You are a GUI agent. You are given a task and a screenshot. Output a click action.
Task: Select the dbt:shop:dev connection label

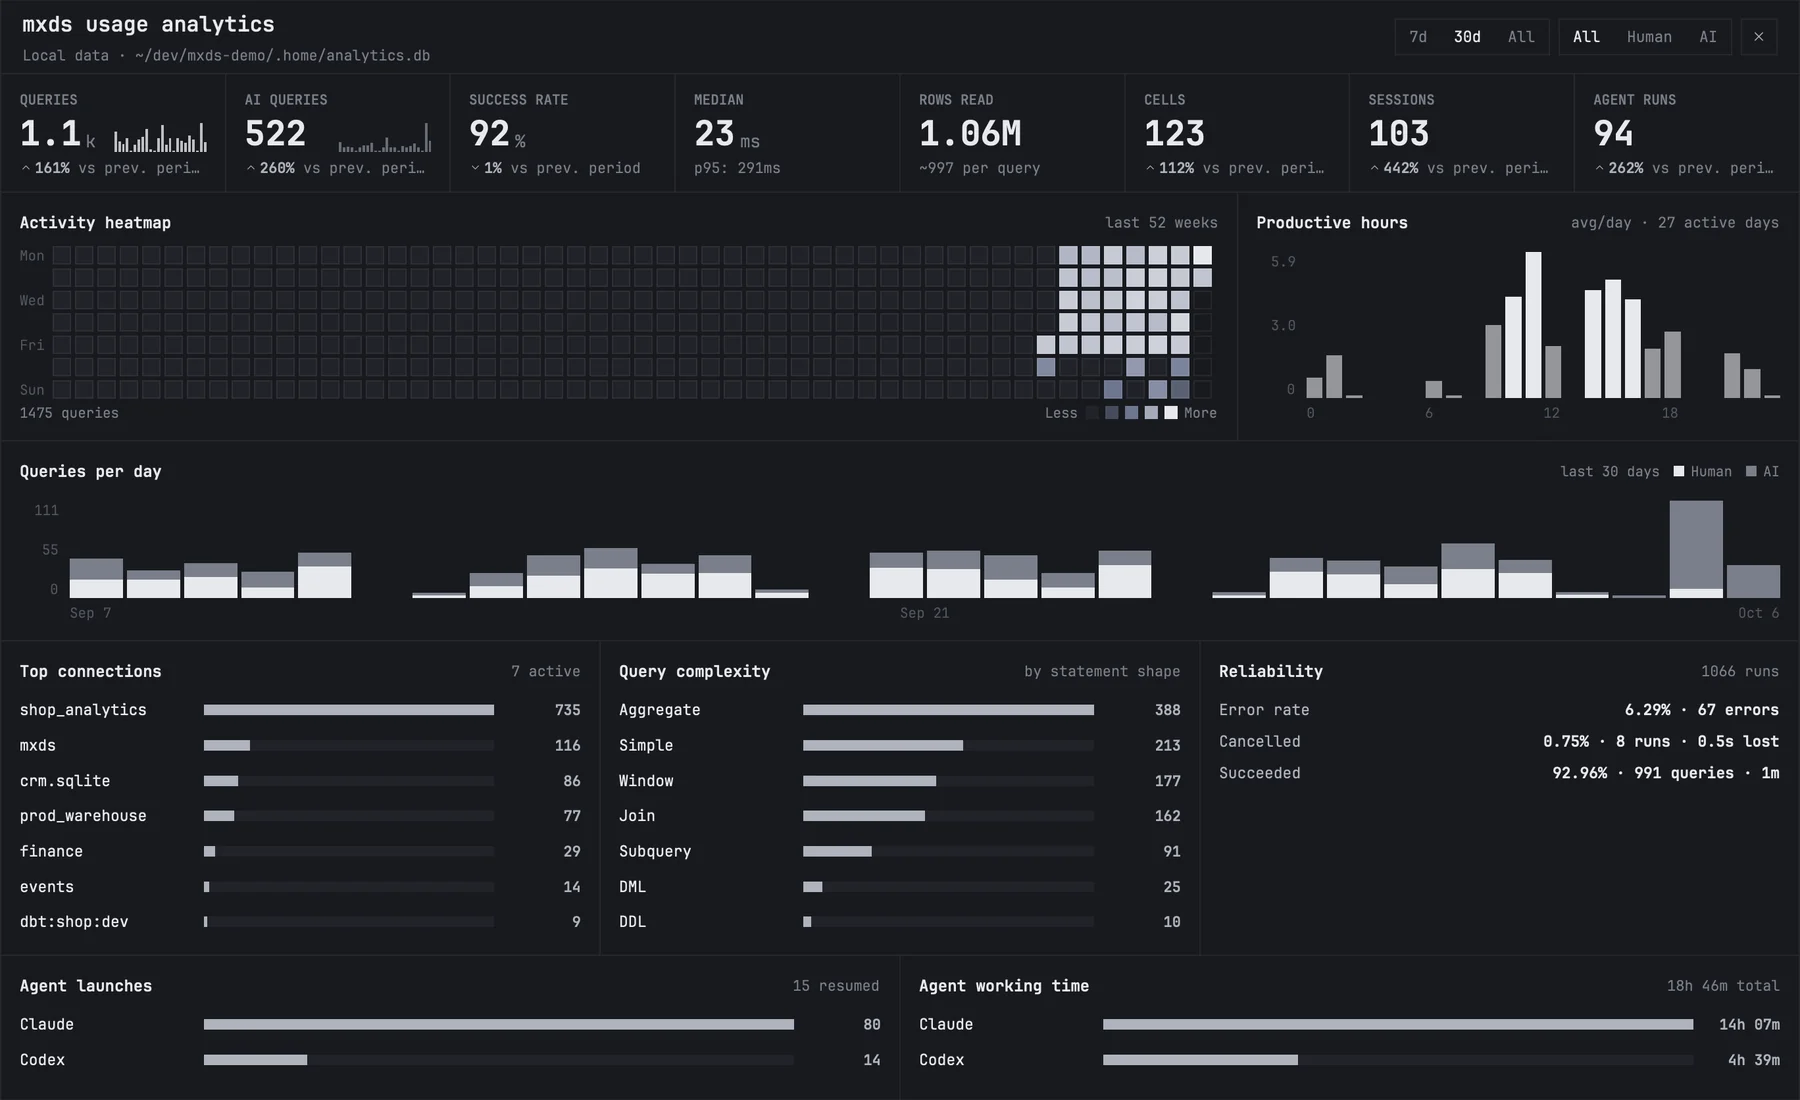[74, 922]
